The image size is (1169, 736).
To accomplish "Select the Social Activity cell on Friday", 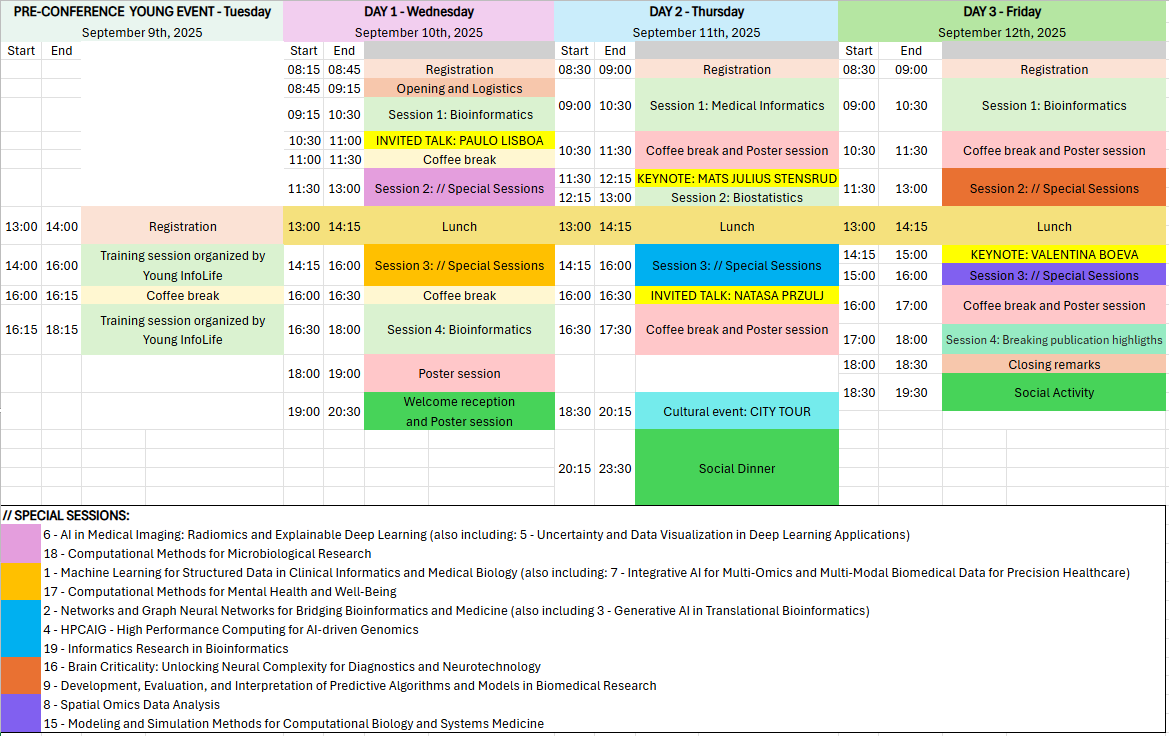I will (1054, 392).
